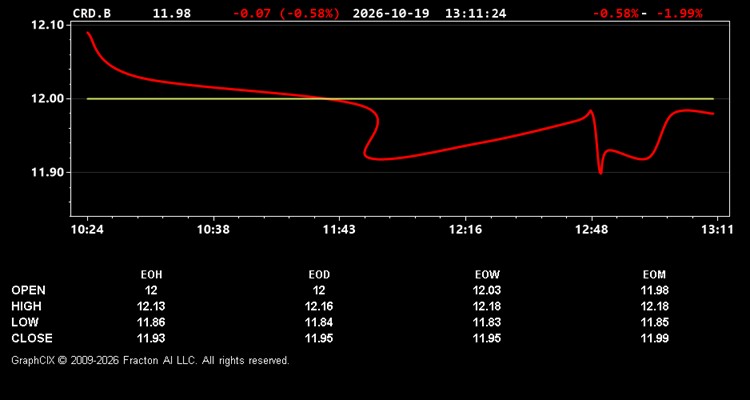750x400 pixels.
Task: Click the red price line's lowest dip
Action: [600, 172]
